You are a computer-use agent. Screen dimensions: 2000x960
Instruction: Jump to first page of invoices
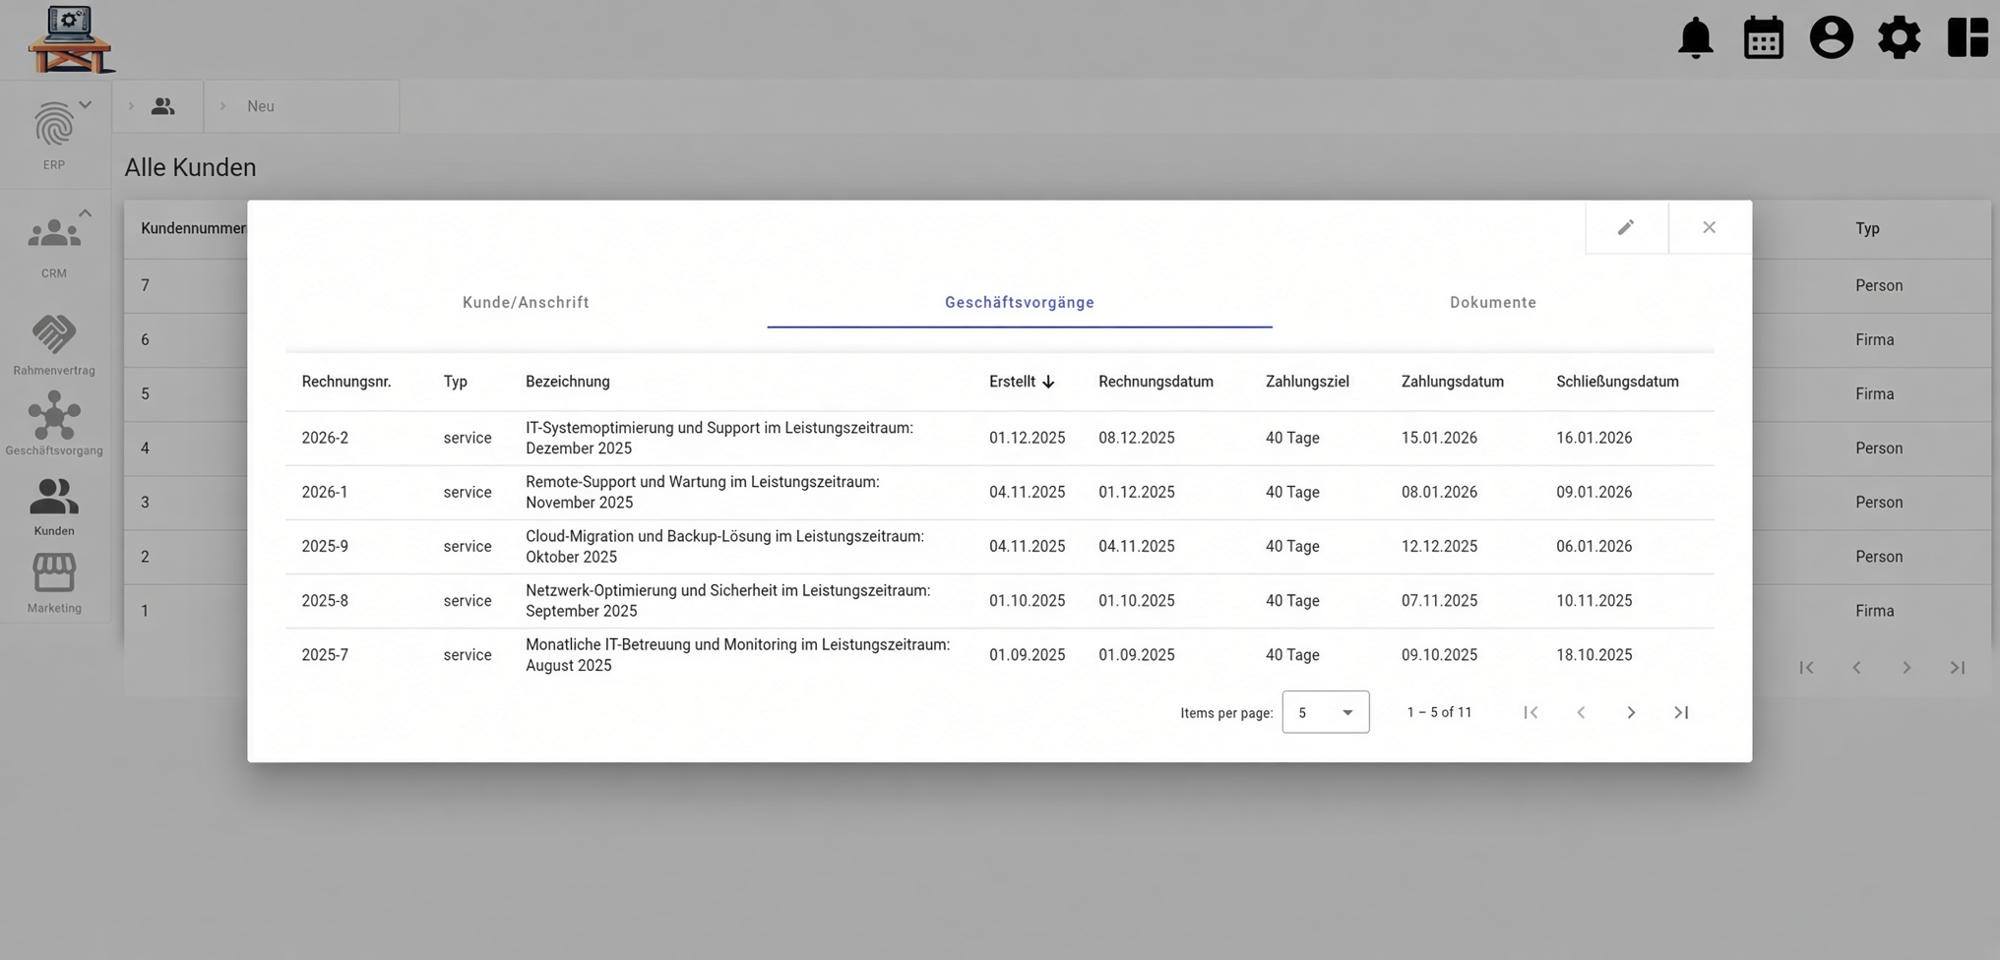pyautogui.click(x=1530, y=712)
